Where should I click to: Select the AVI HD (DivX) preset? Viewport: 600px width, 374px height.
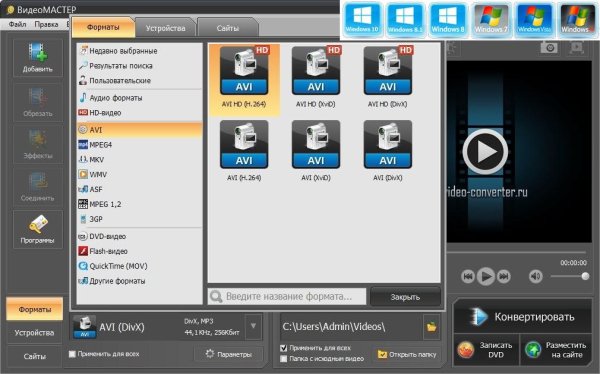click(x=388, y=77)
